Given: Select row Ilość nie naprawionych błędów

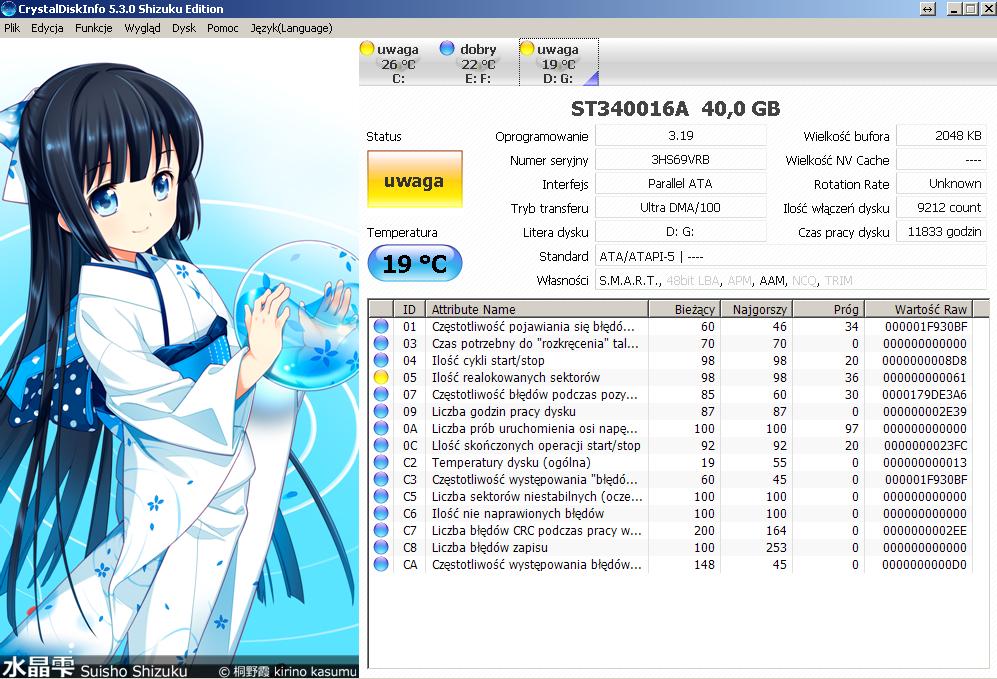Looking at the screenshot, I should coord(670,514).
